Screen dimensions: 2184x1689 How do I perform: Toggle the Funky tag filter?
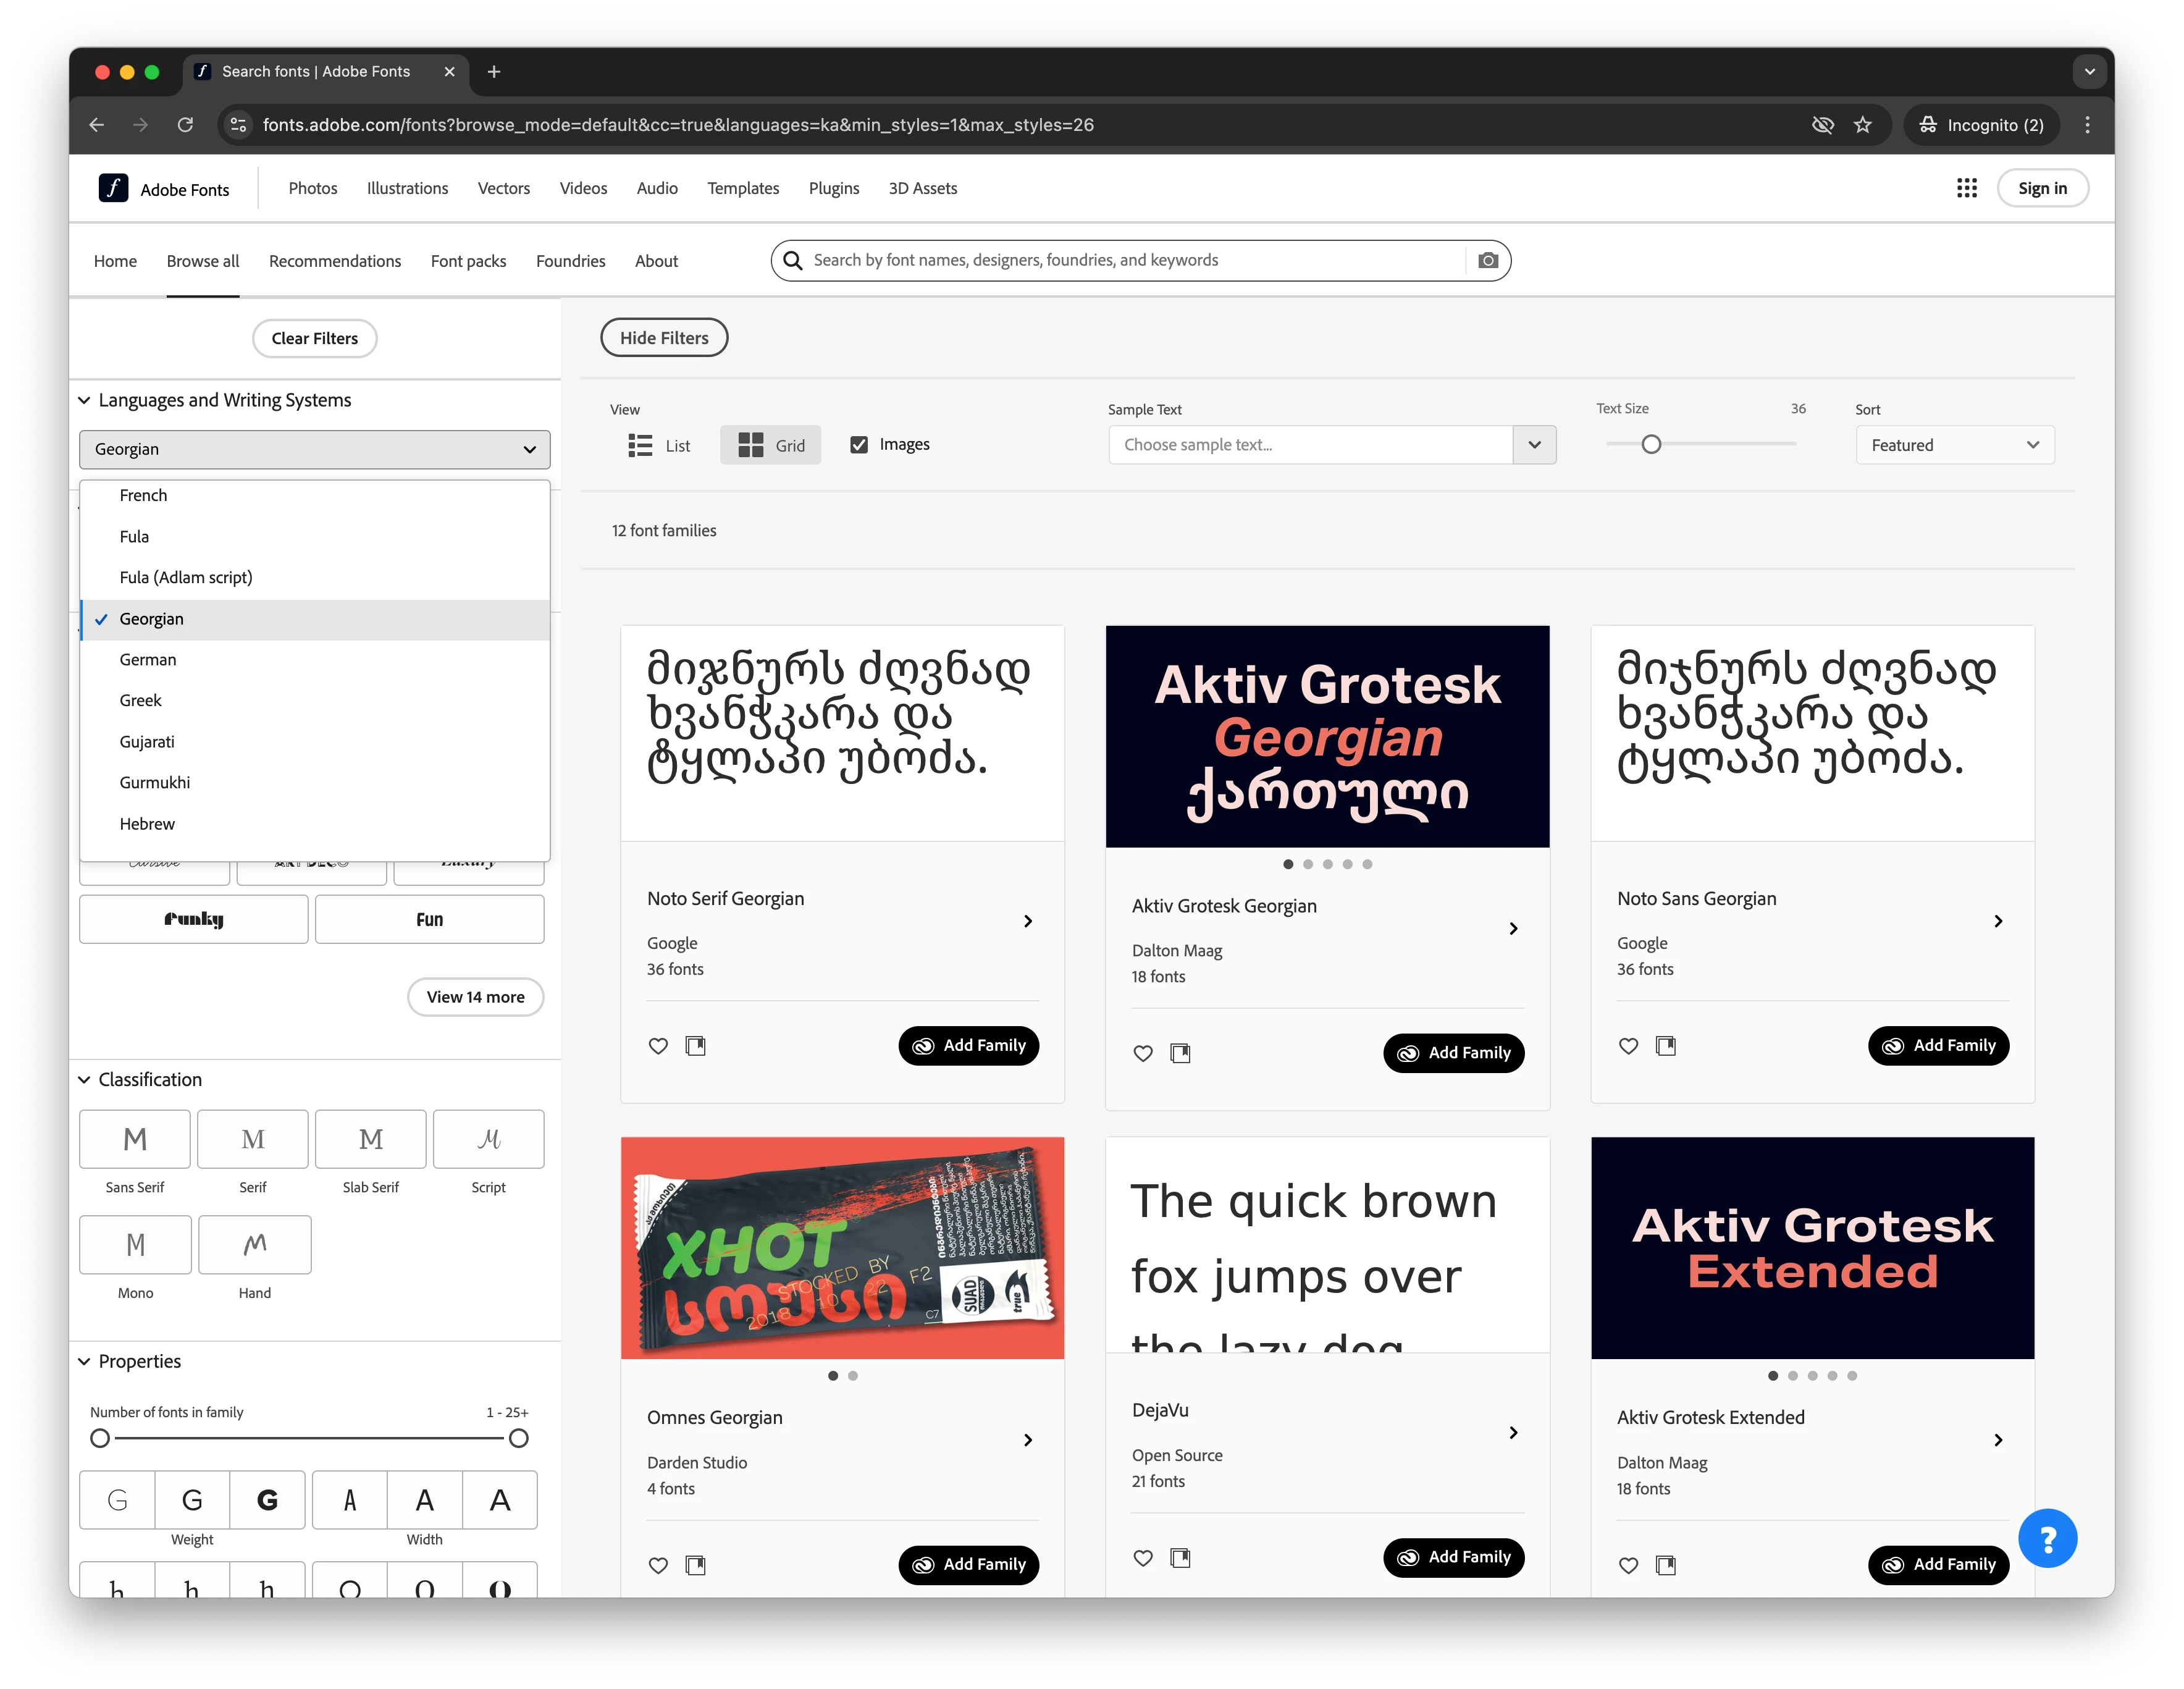point(194,919)
